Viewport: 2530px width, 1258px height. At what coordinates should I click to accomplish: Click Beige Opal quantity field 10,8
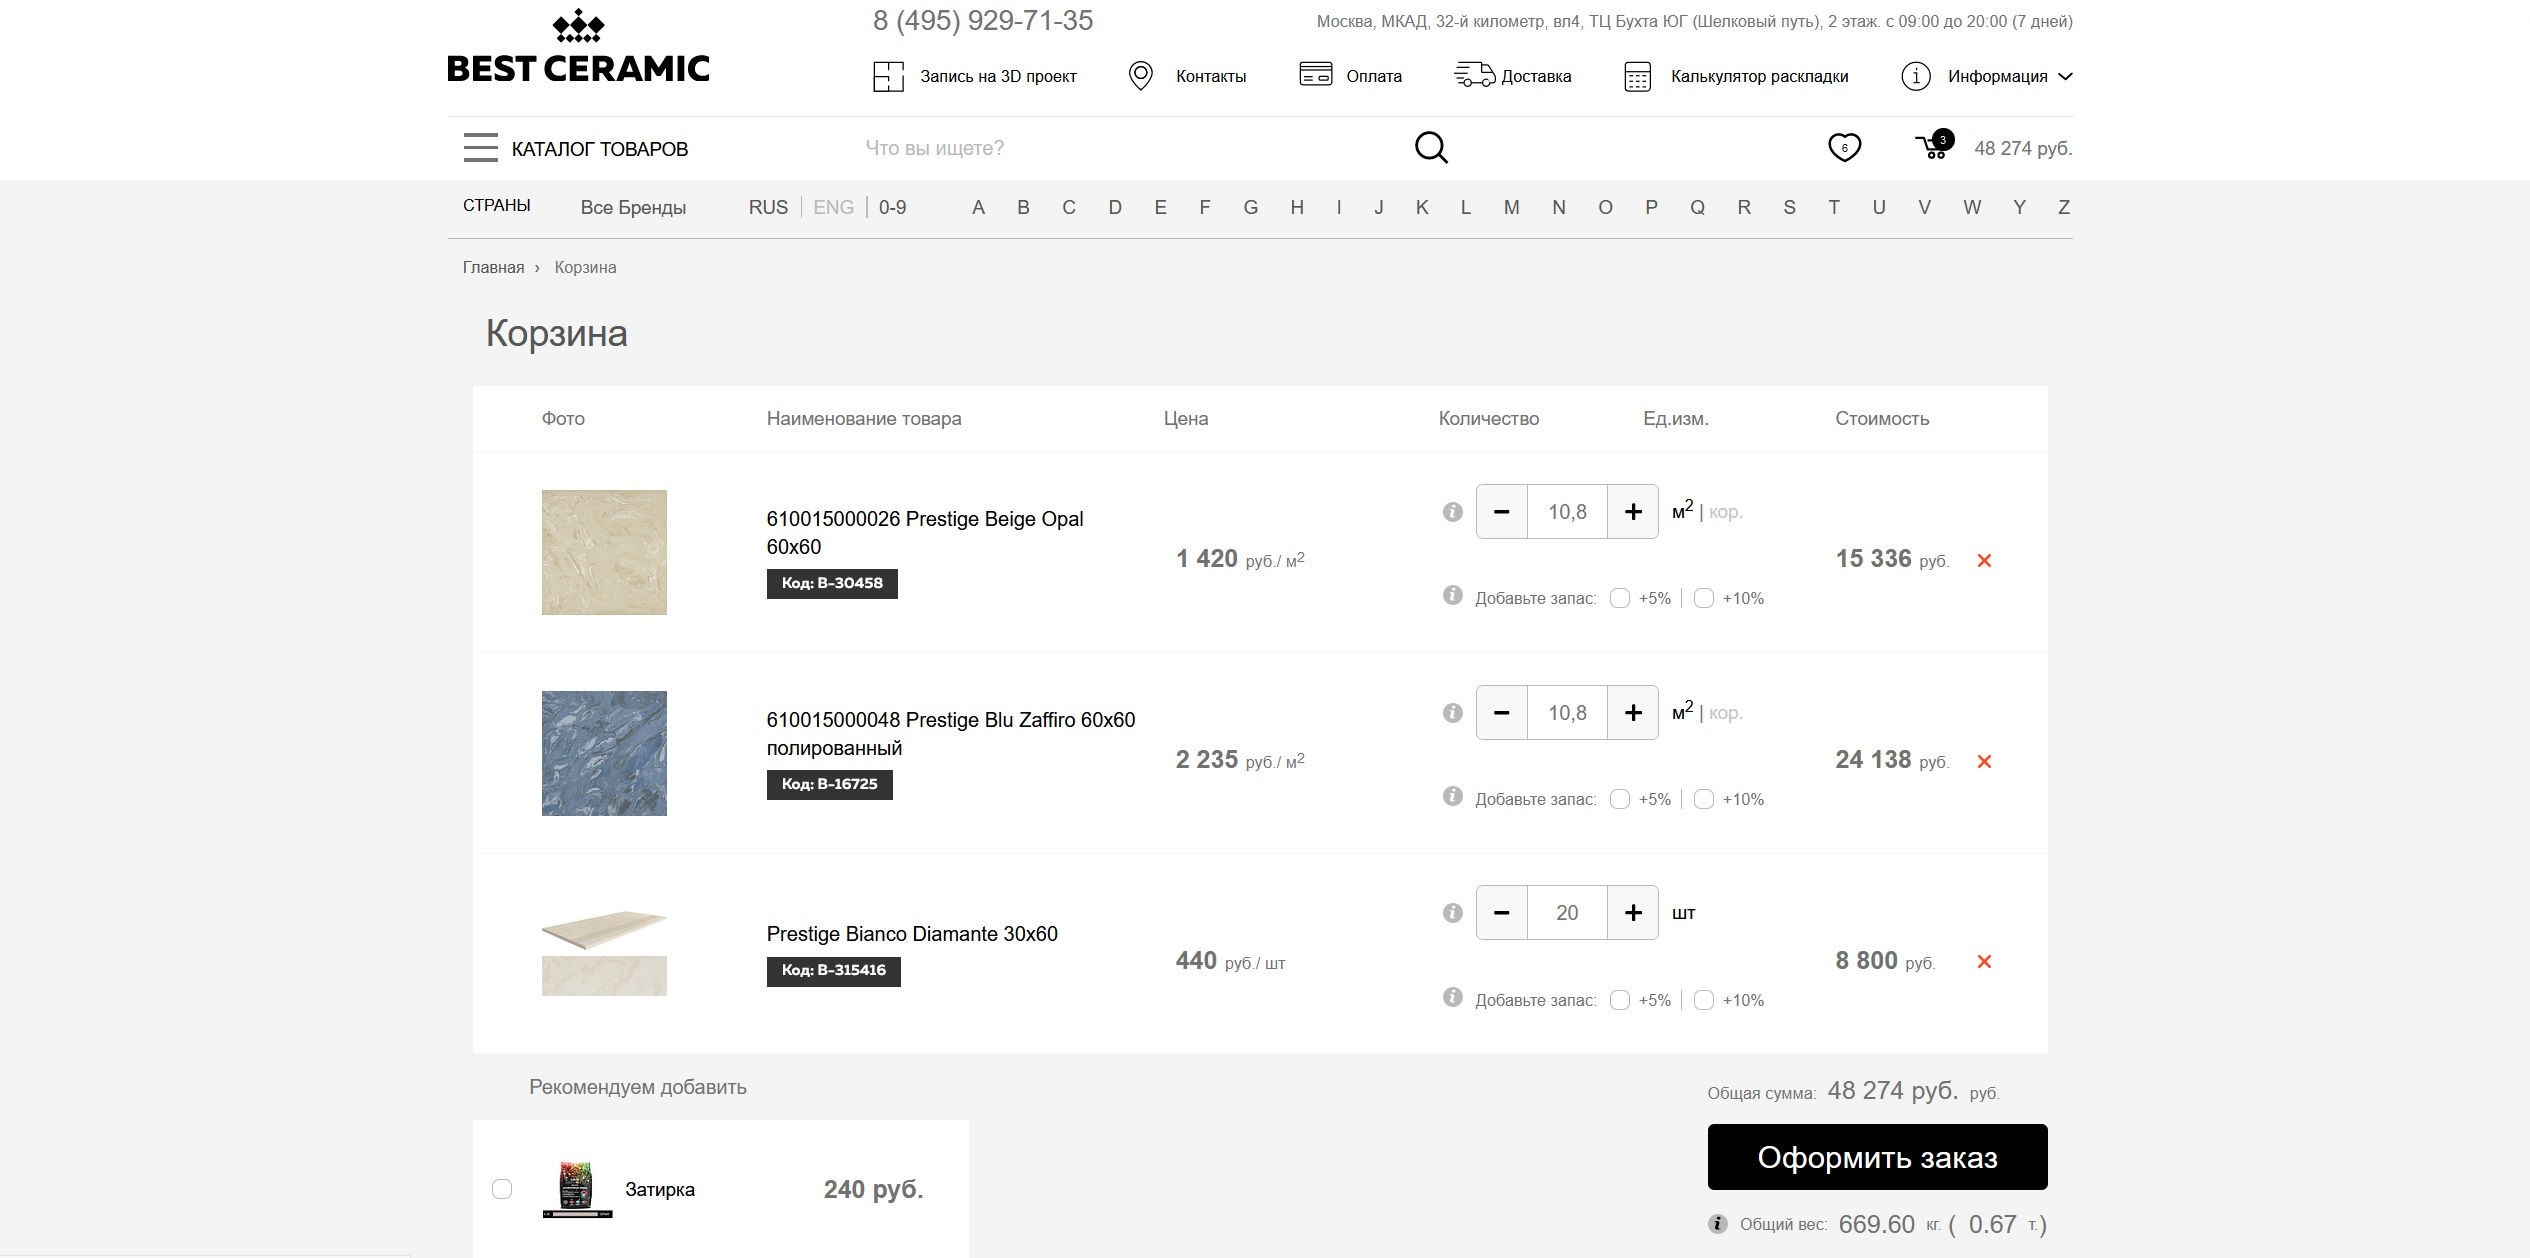1567,512
